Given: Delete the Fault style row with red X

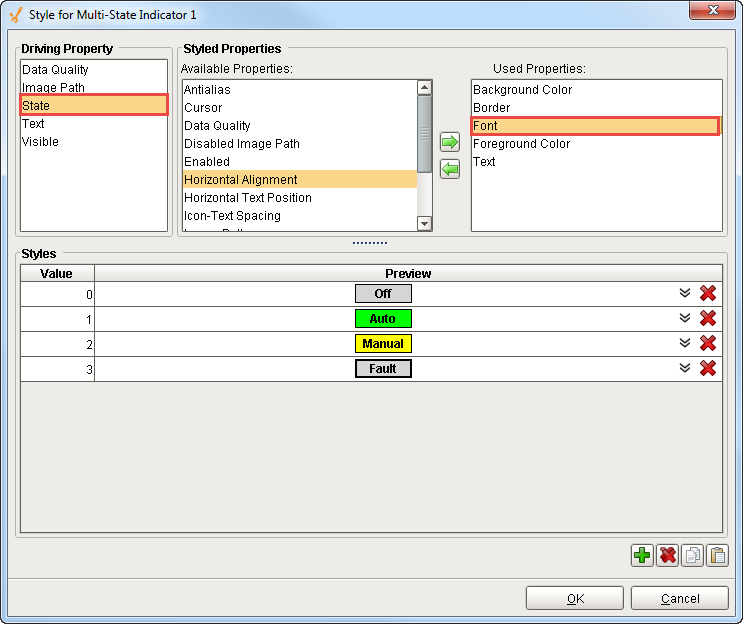Looking at the screenshot, I should [x=708, y=368].
